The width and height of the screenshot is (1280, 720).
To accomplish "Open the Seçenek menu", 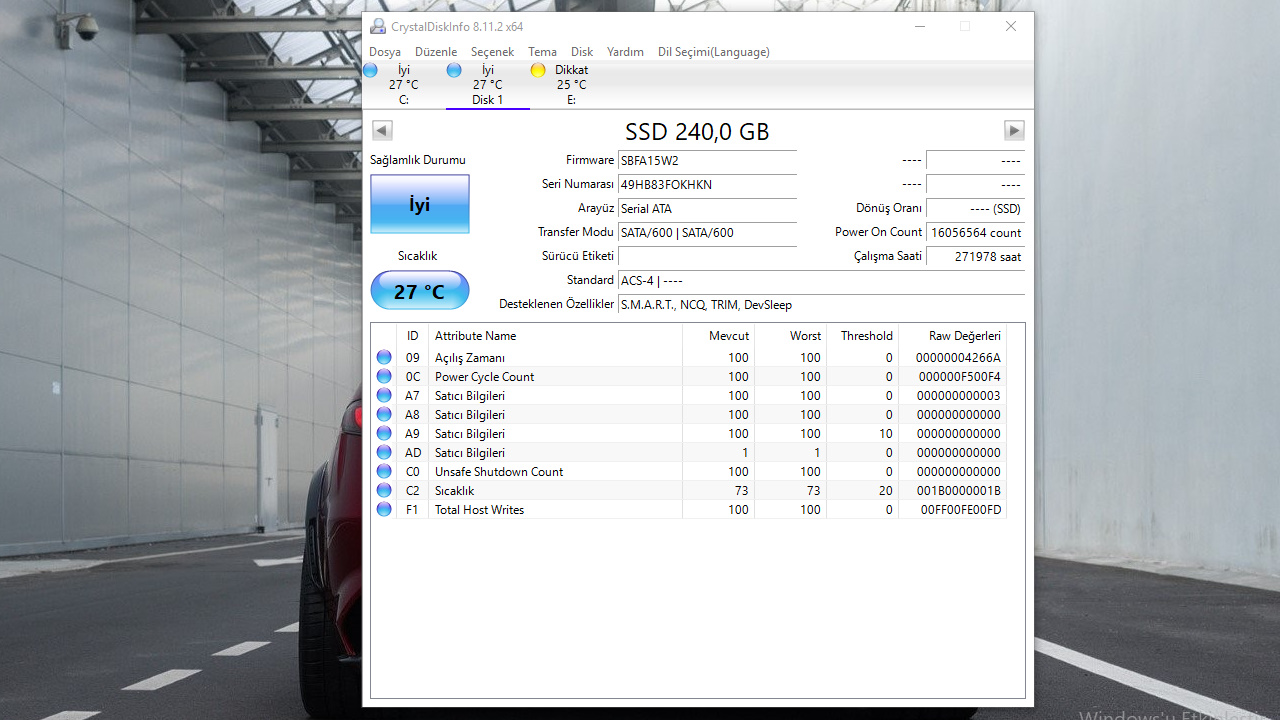I will click(492, 52).
